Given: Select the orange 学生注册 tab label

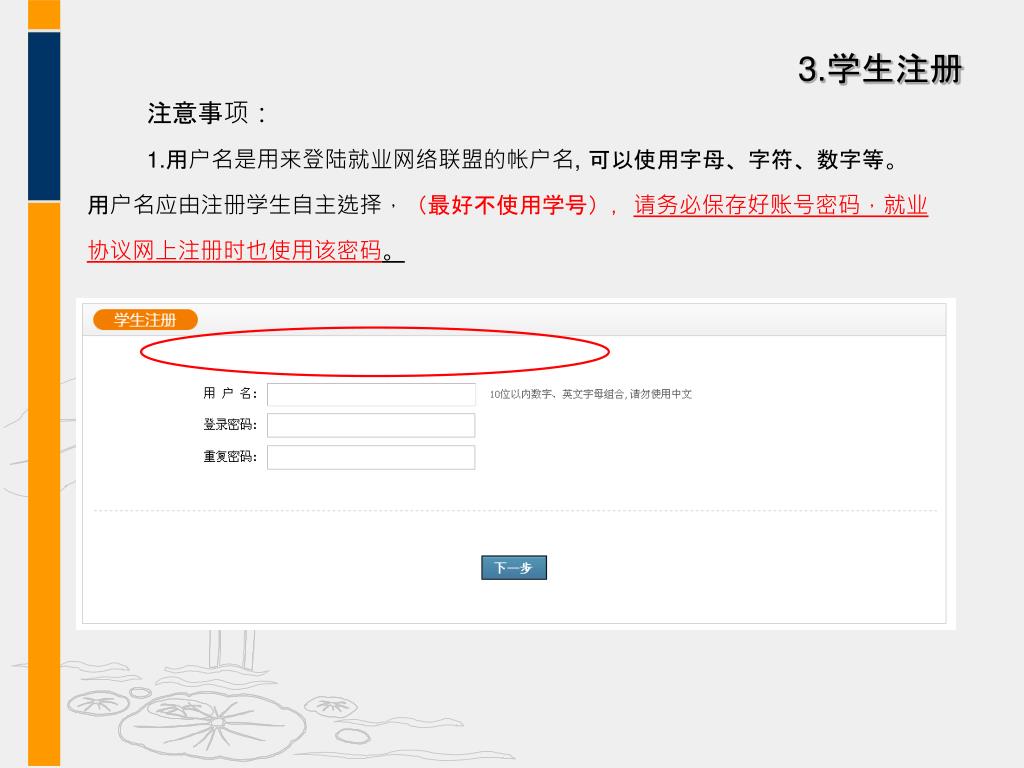Looking at the screenshot, I should click(145, 319).
